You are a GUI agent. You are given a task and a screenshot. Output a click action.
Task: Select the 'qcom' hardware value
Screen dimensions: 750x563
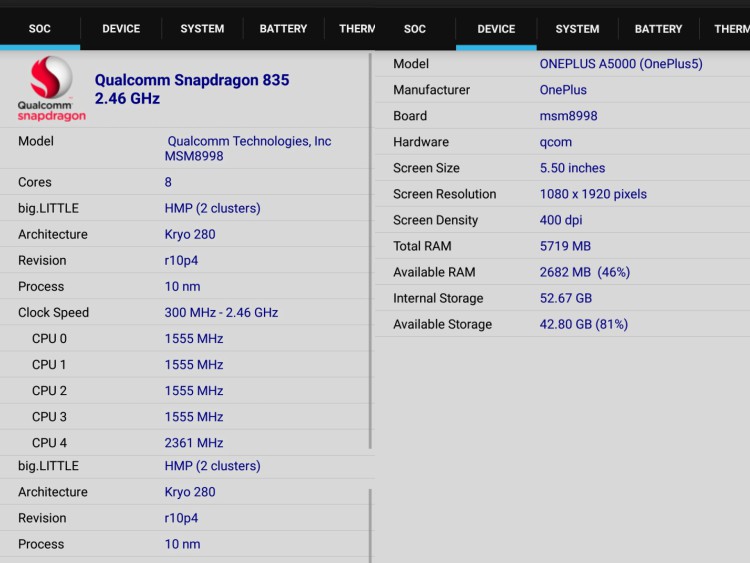point(555,142)
